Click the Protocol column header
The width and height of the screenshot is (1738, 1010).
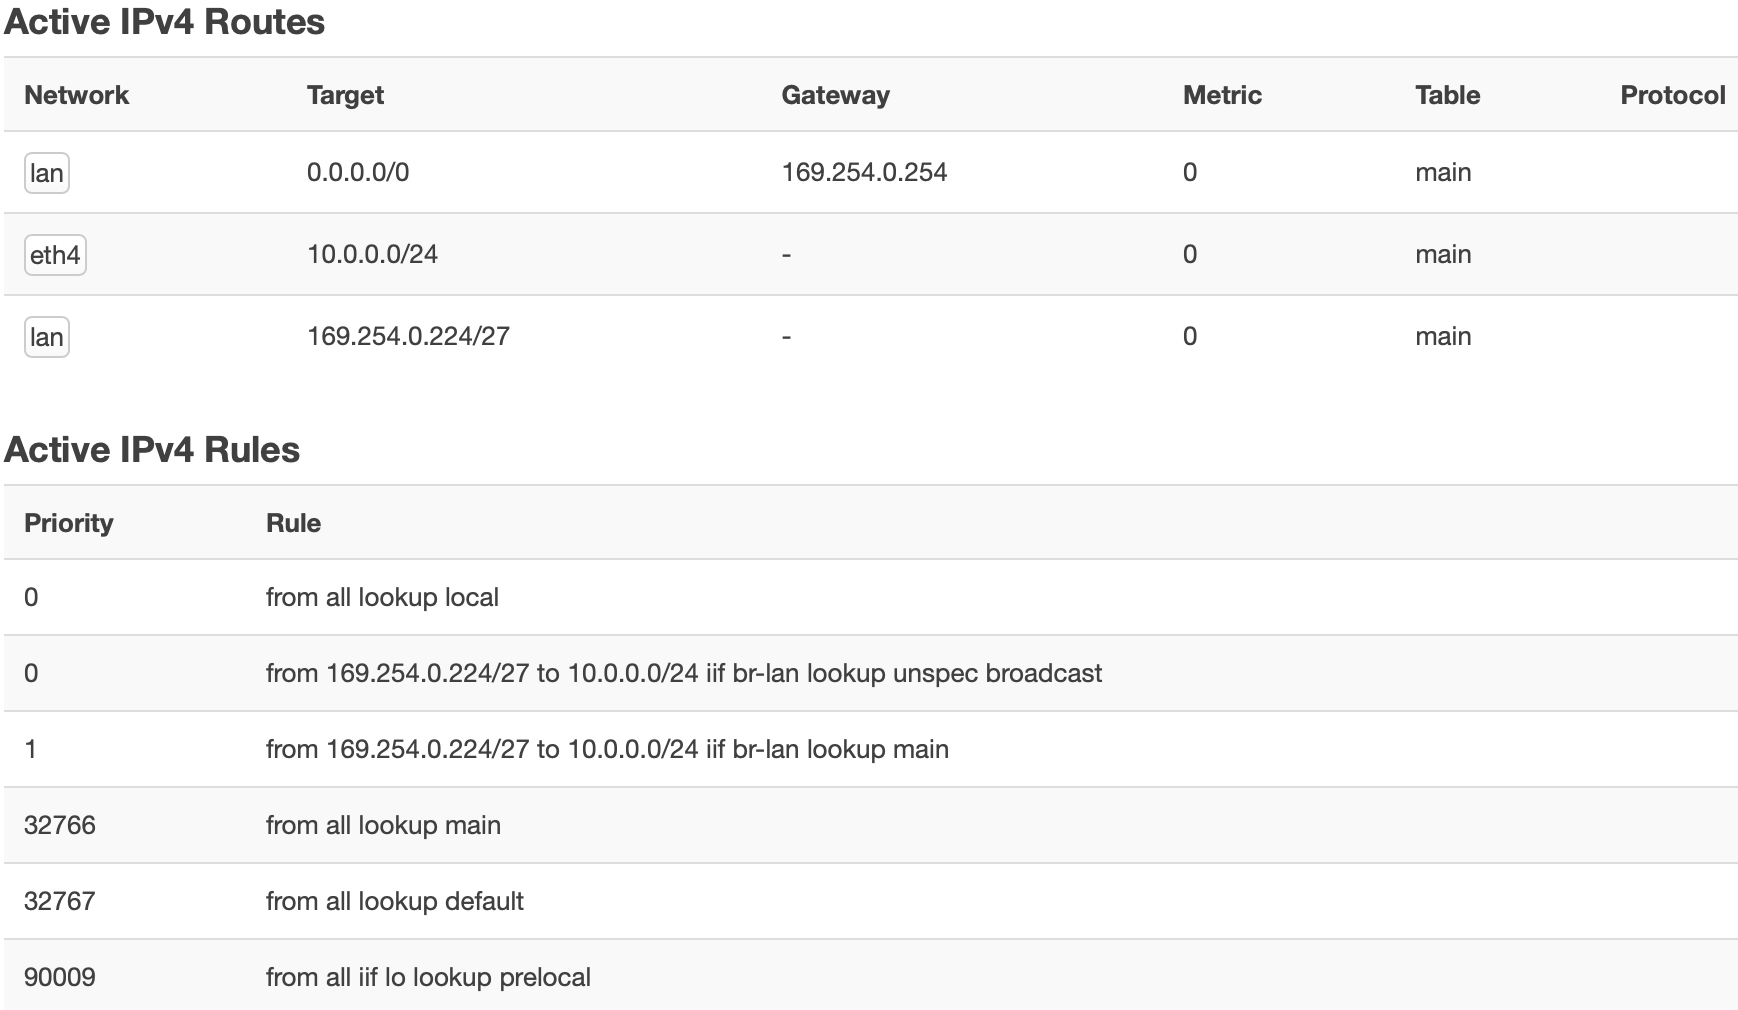[x=1673, y=95]
